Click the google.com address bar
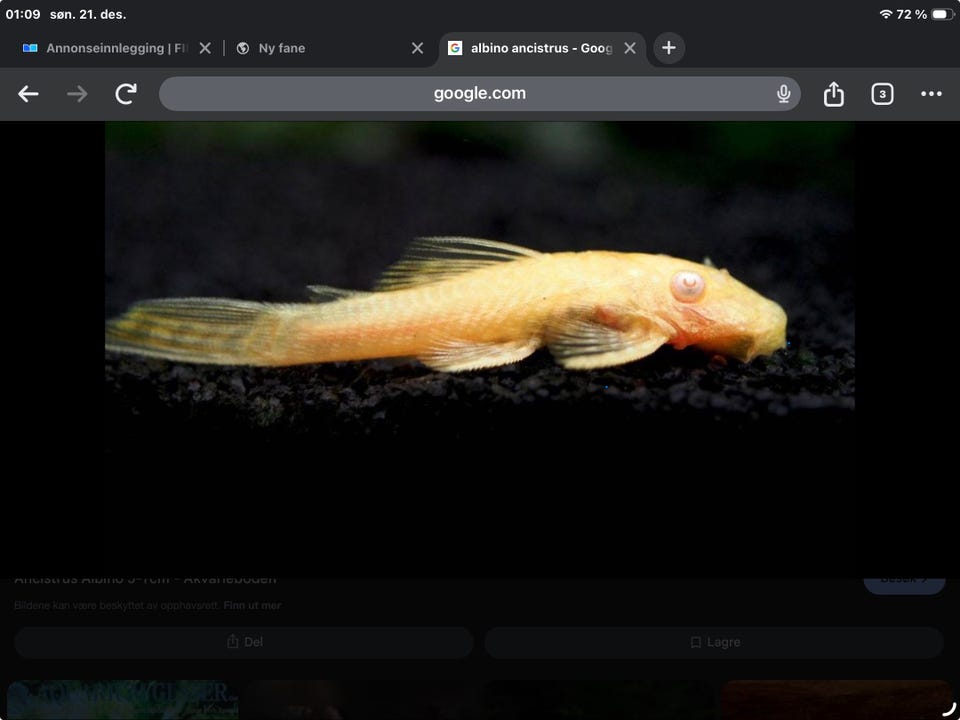Viewport: 960px width, 720px height. point(478,94)
